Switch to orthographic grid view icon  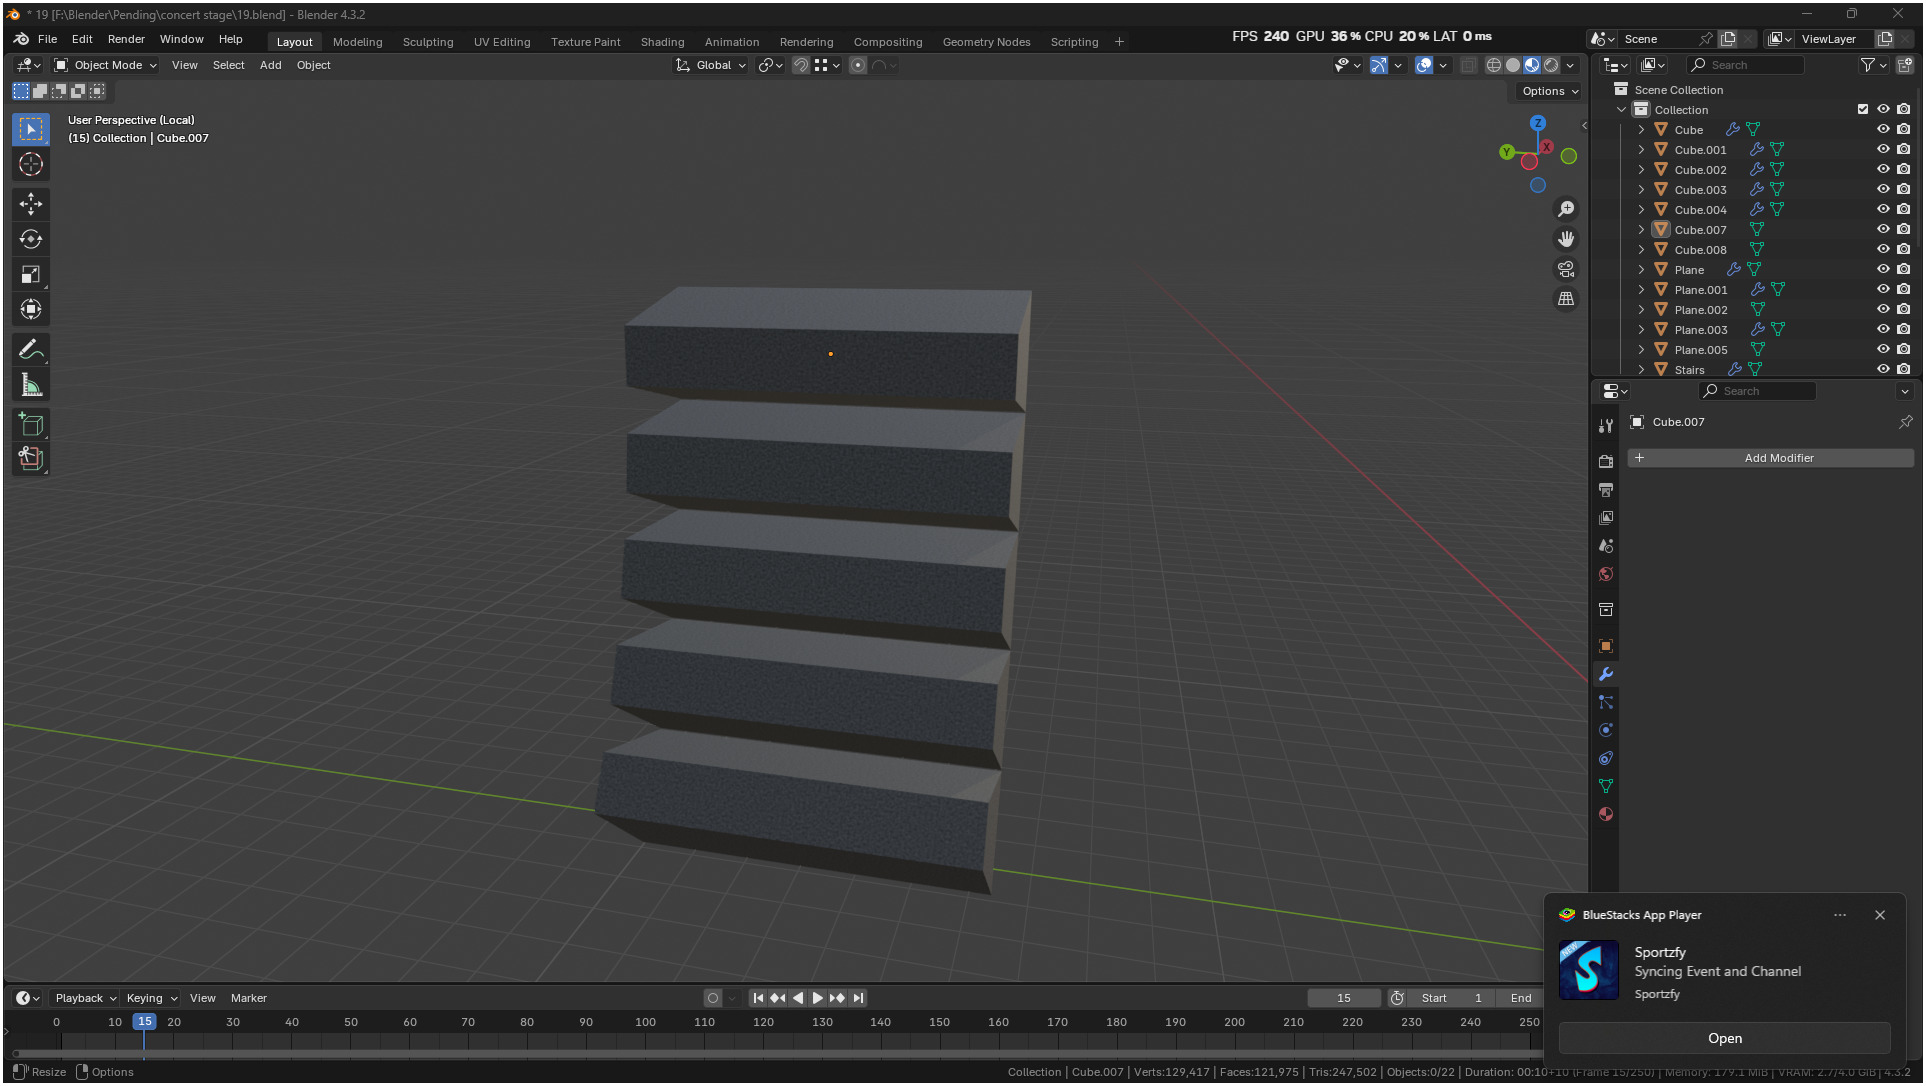click(1566, 299)
